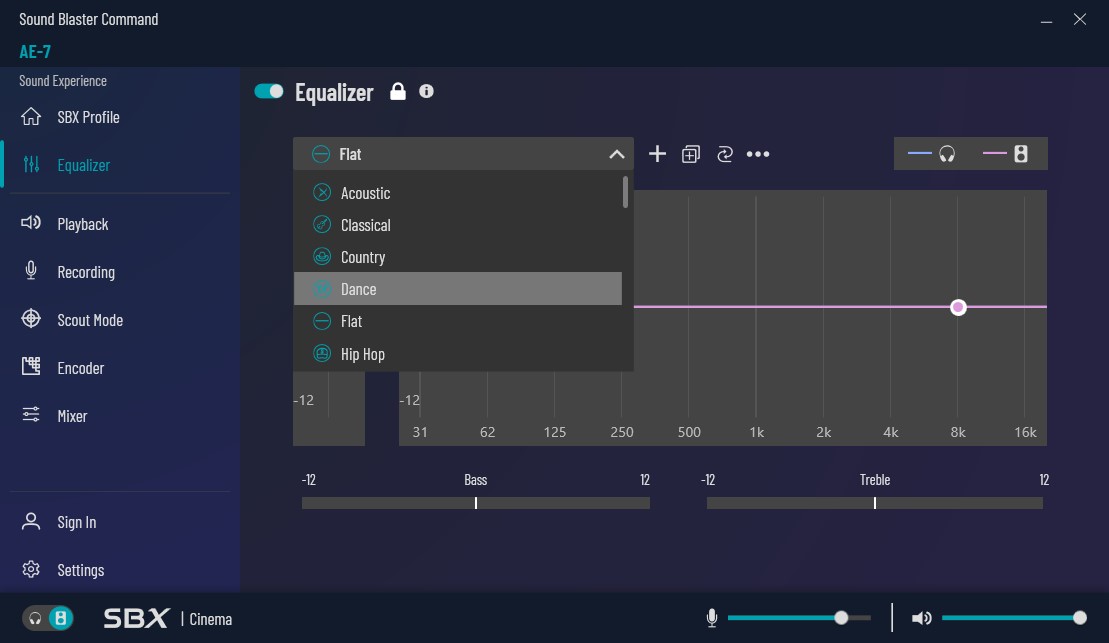1109x643 pixels.
Task: Show Equalizer info tooltip icon
Action: tap(426, 91)
